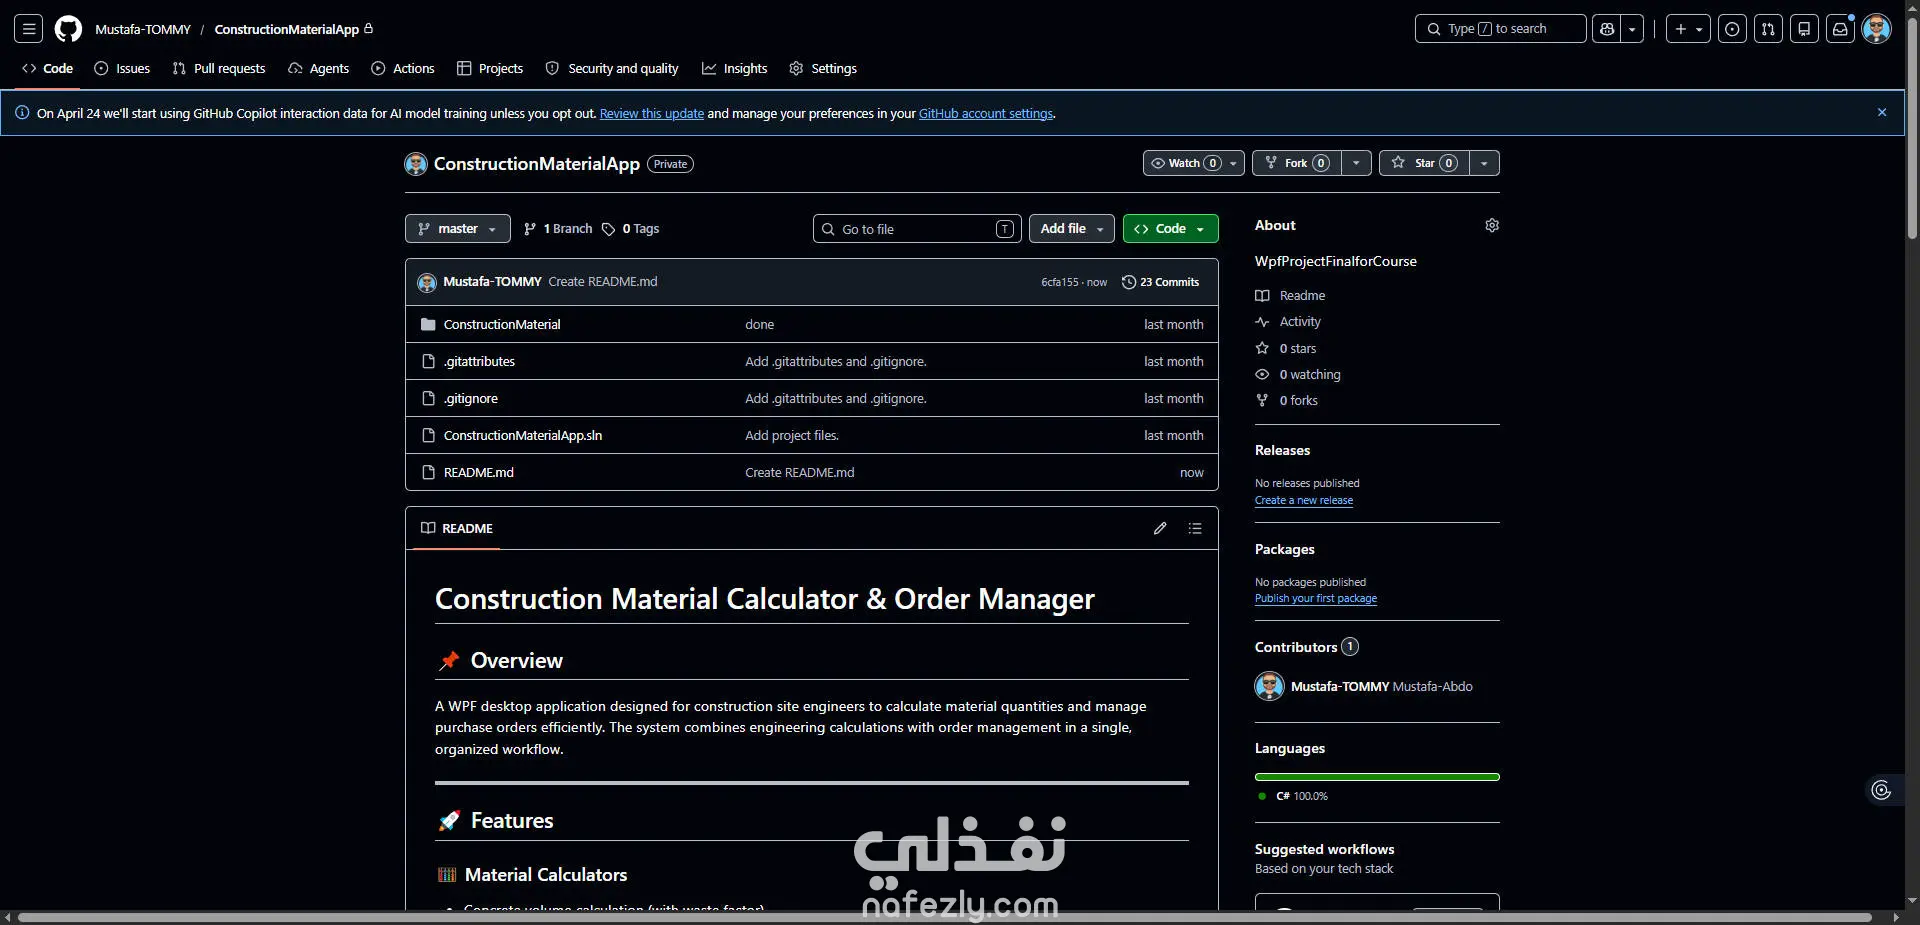
Task: Open the Copilot chat icon in header
Action: click(x=1607, y=29)
